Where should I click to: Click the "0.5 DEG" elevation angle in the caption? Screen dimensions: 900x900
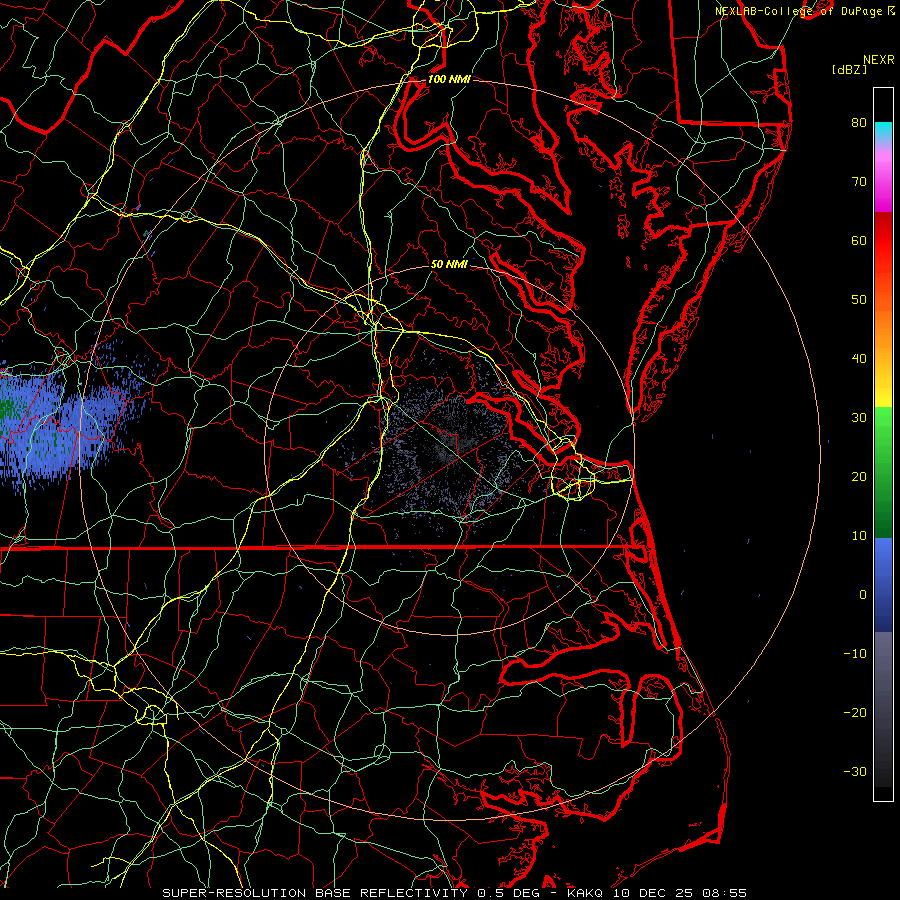click(509, 893)
